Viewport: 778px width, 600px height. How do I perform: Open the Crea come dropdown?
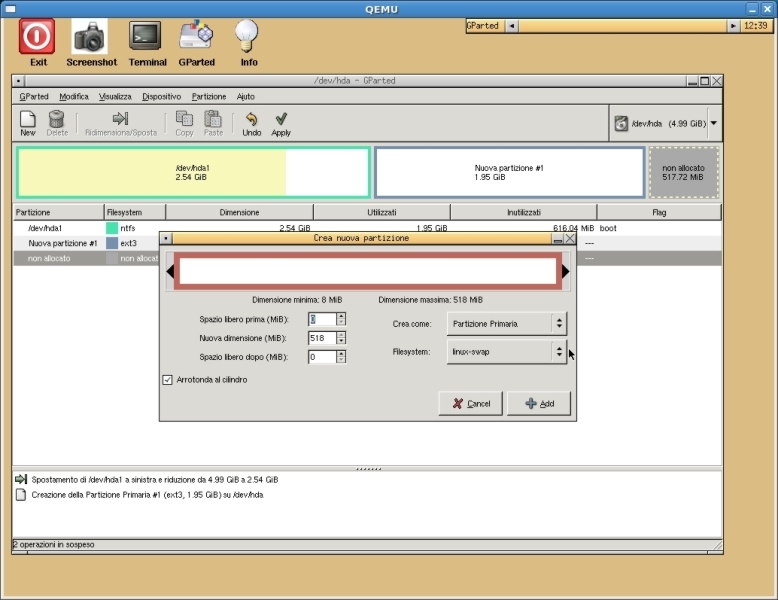click(507, 324)
